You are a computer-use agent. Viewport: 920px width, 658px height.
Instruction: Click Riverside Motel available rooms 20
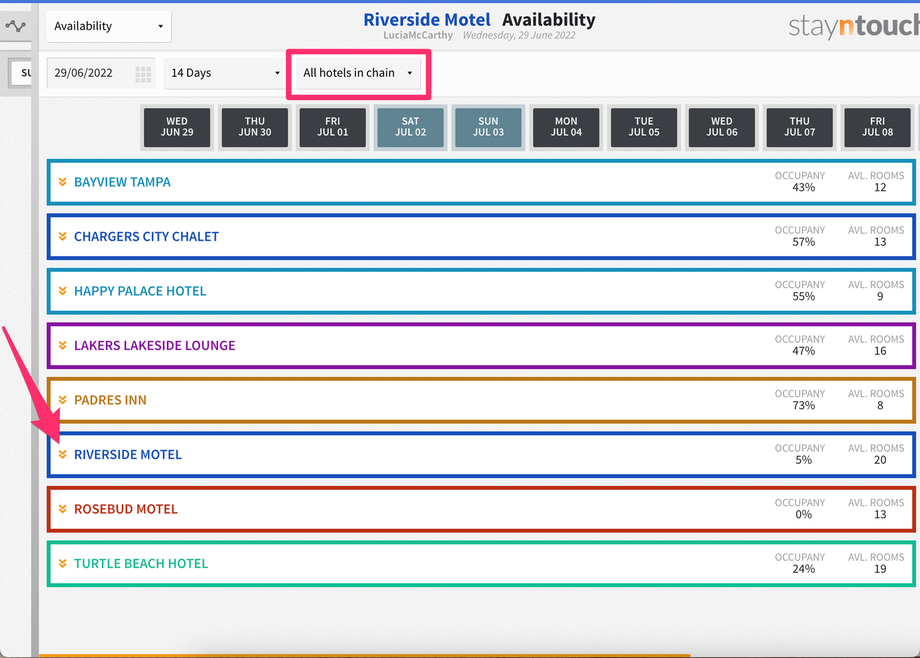880,460
